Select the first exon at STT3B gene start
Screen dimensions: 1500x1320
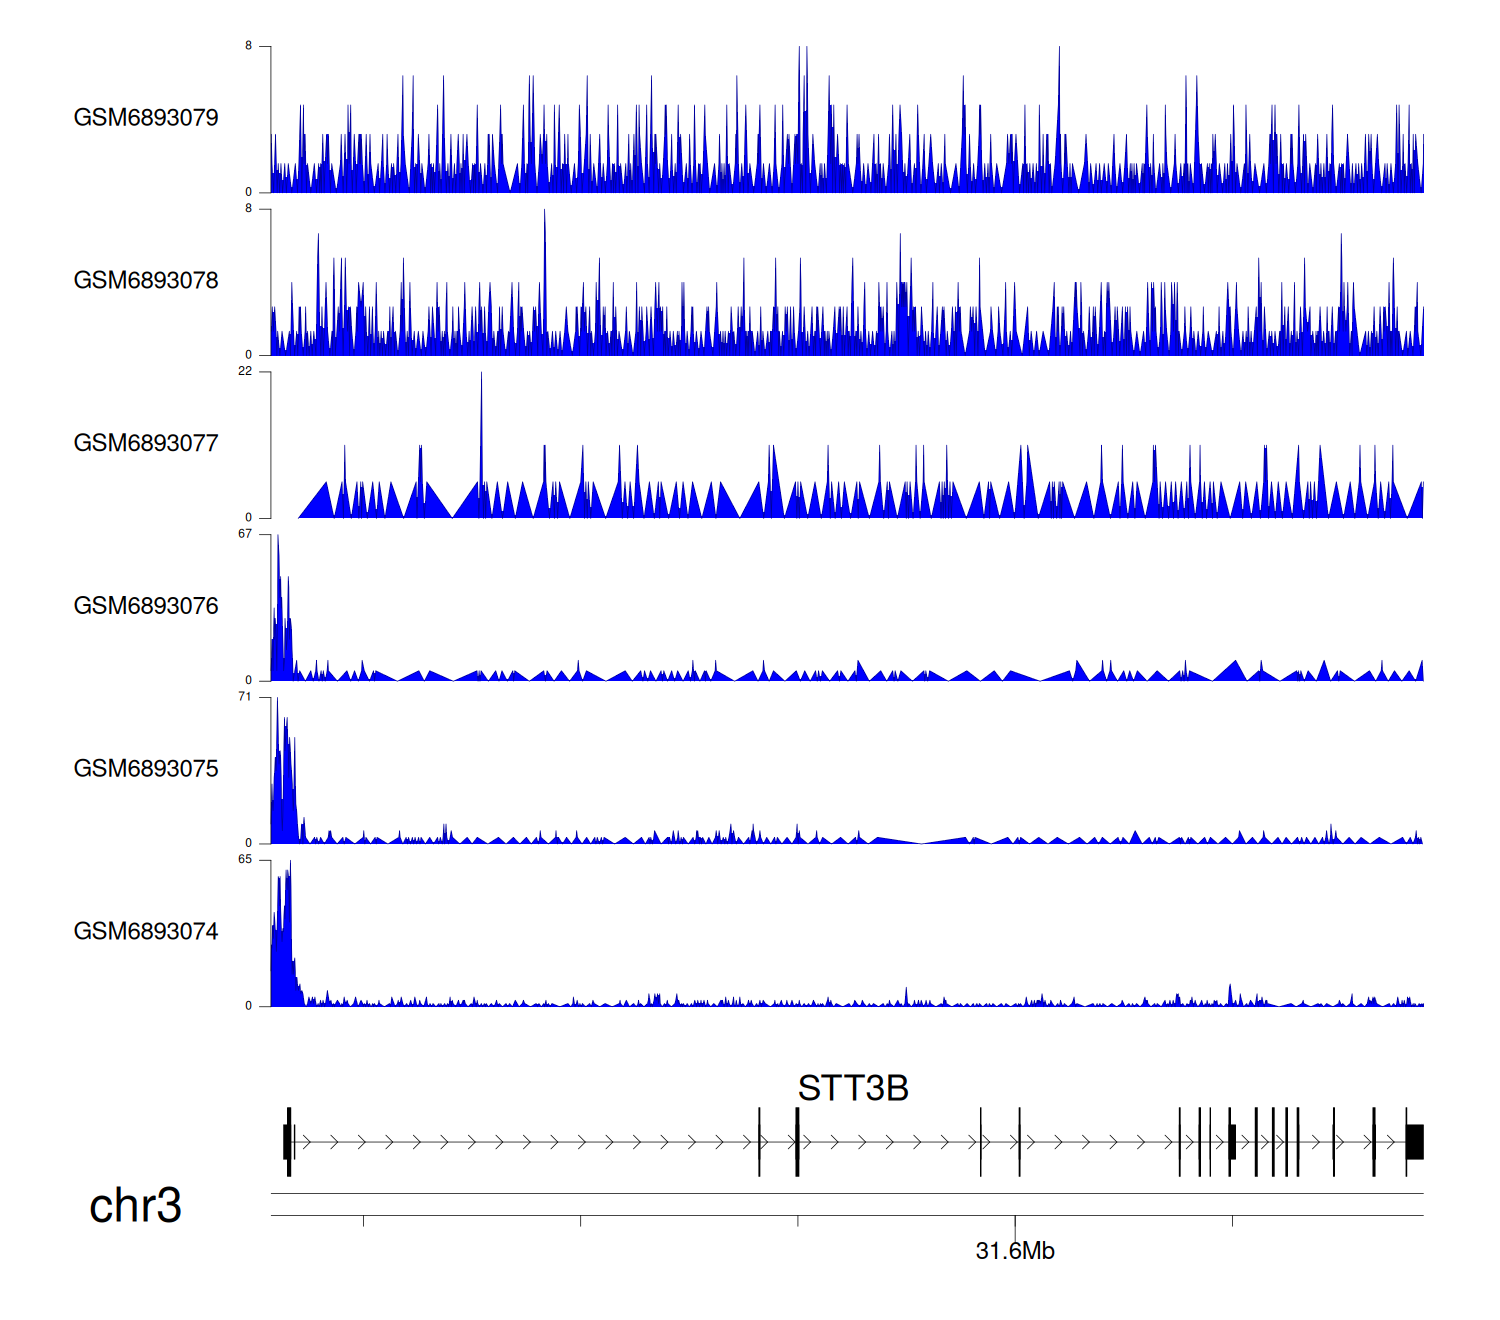287,1142
